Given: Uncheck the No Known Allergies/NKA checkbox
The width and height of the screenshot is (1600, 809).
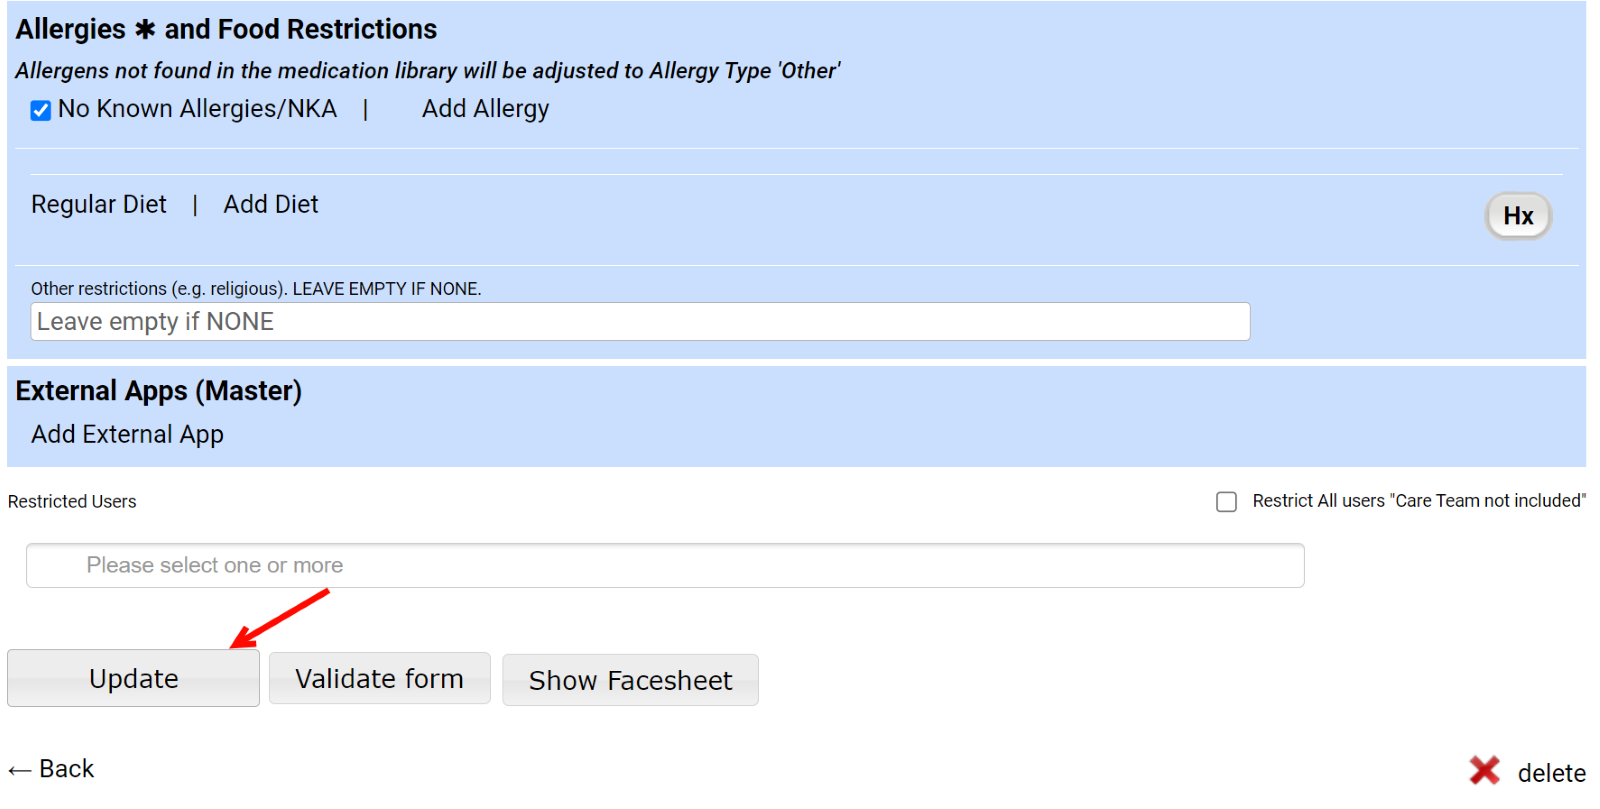Looking at the screenshot, I should pyautogui.click(x=41, y=110).
